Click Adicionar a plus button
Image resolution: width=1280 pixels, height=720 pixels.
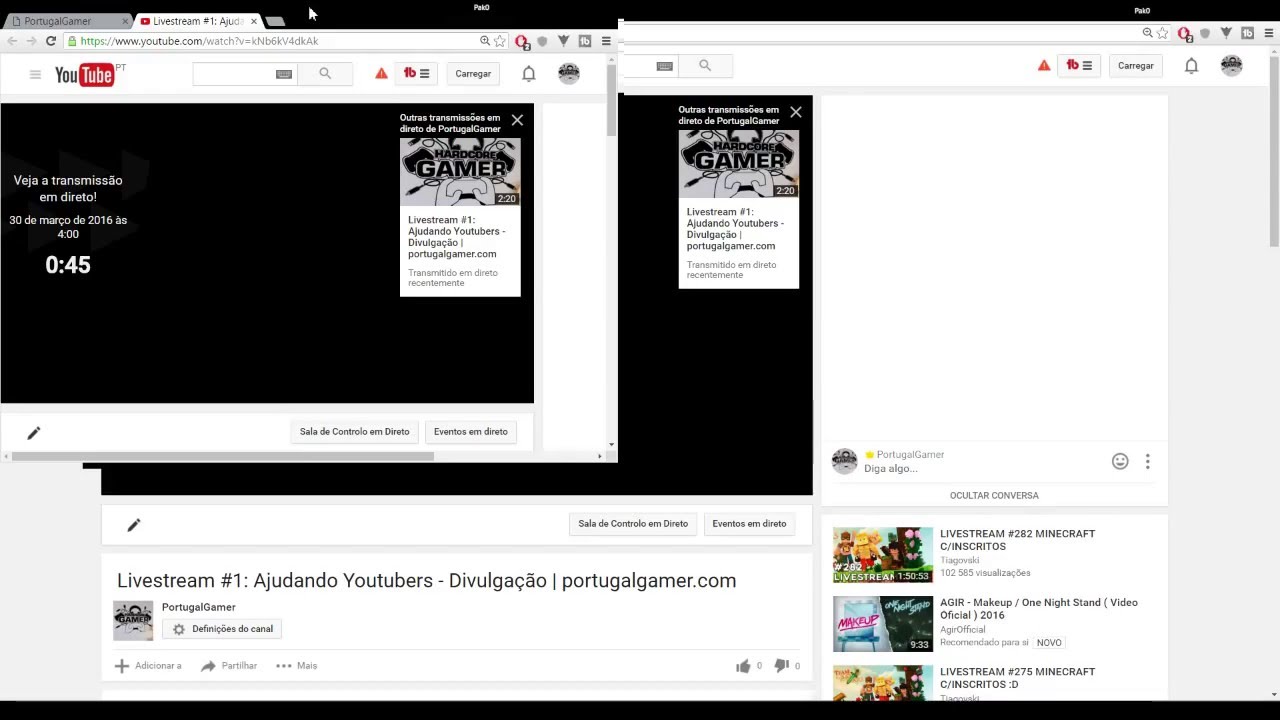pyautogui.click(x=148, y=666)
